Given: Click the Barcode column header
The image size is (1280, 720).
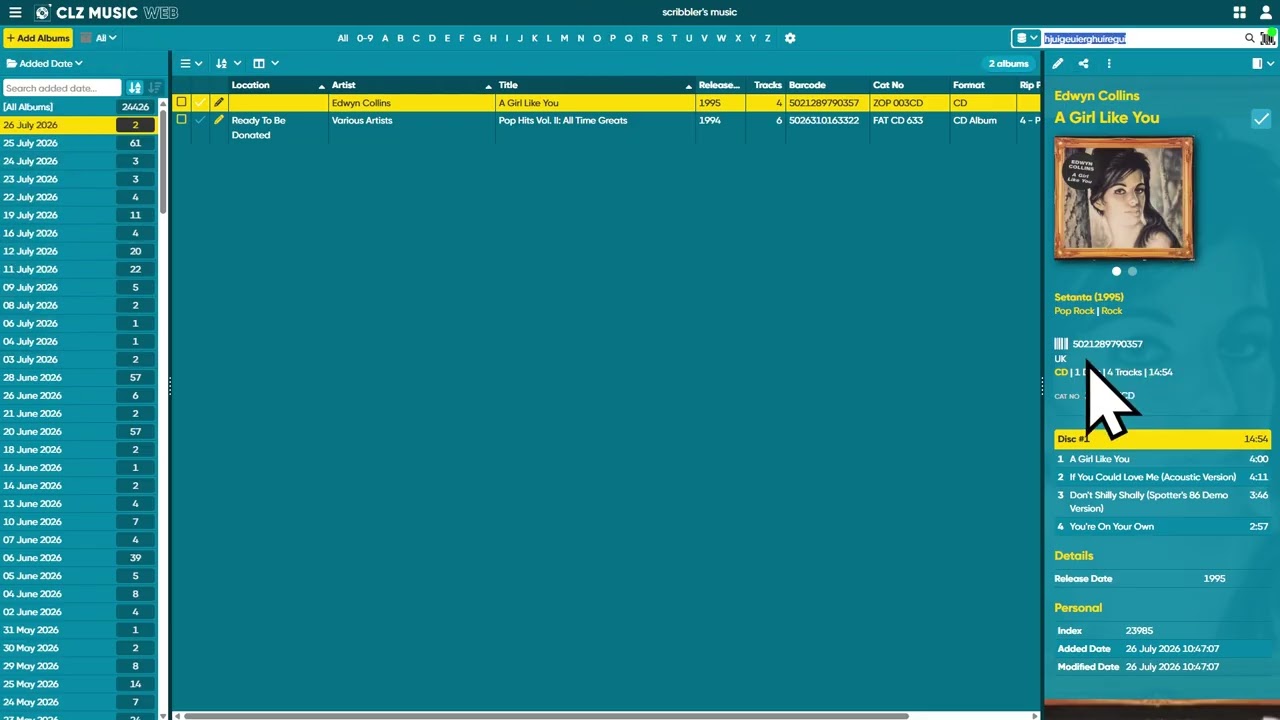Looking at the screenshot, I should click(x=827, y=85).
